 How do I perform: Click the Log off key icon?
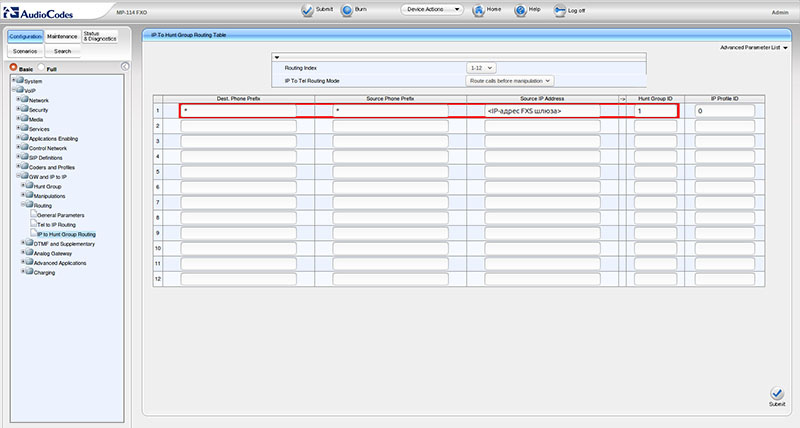(560, 10)
